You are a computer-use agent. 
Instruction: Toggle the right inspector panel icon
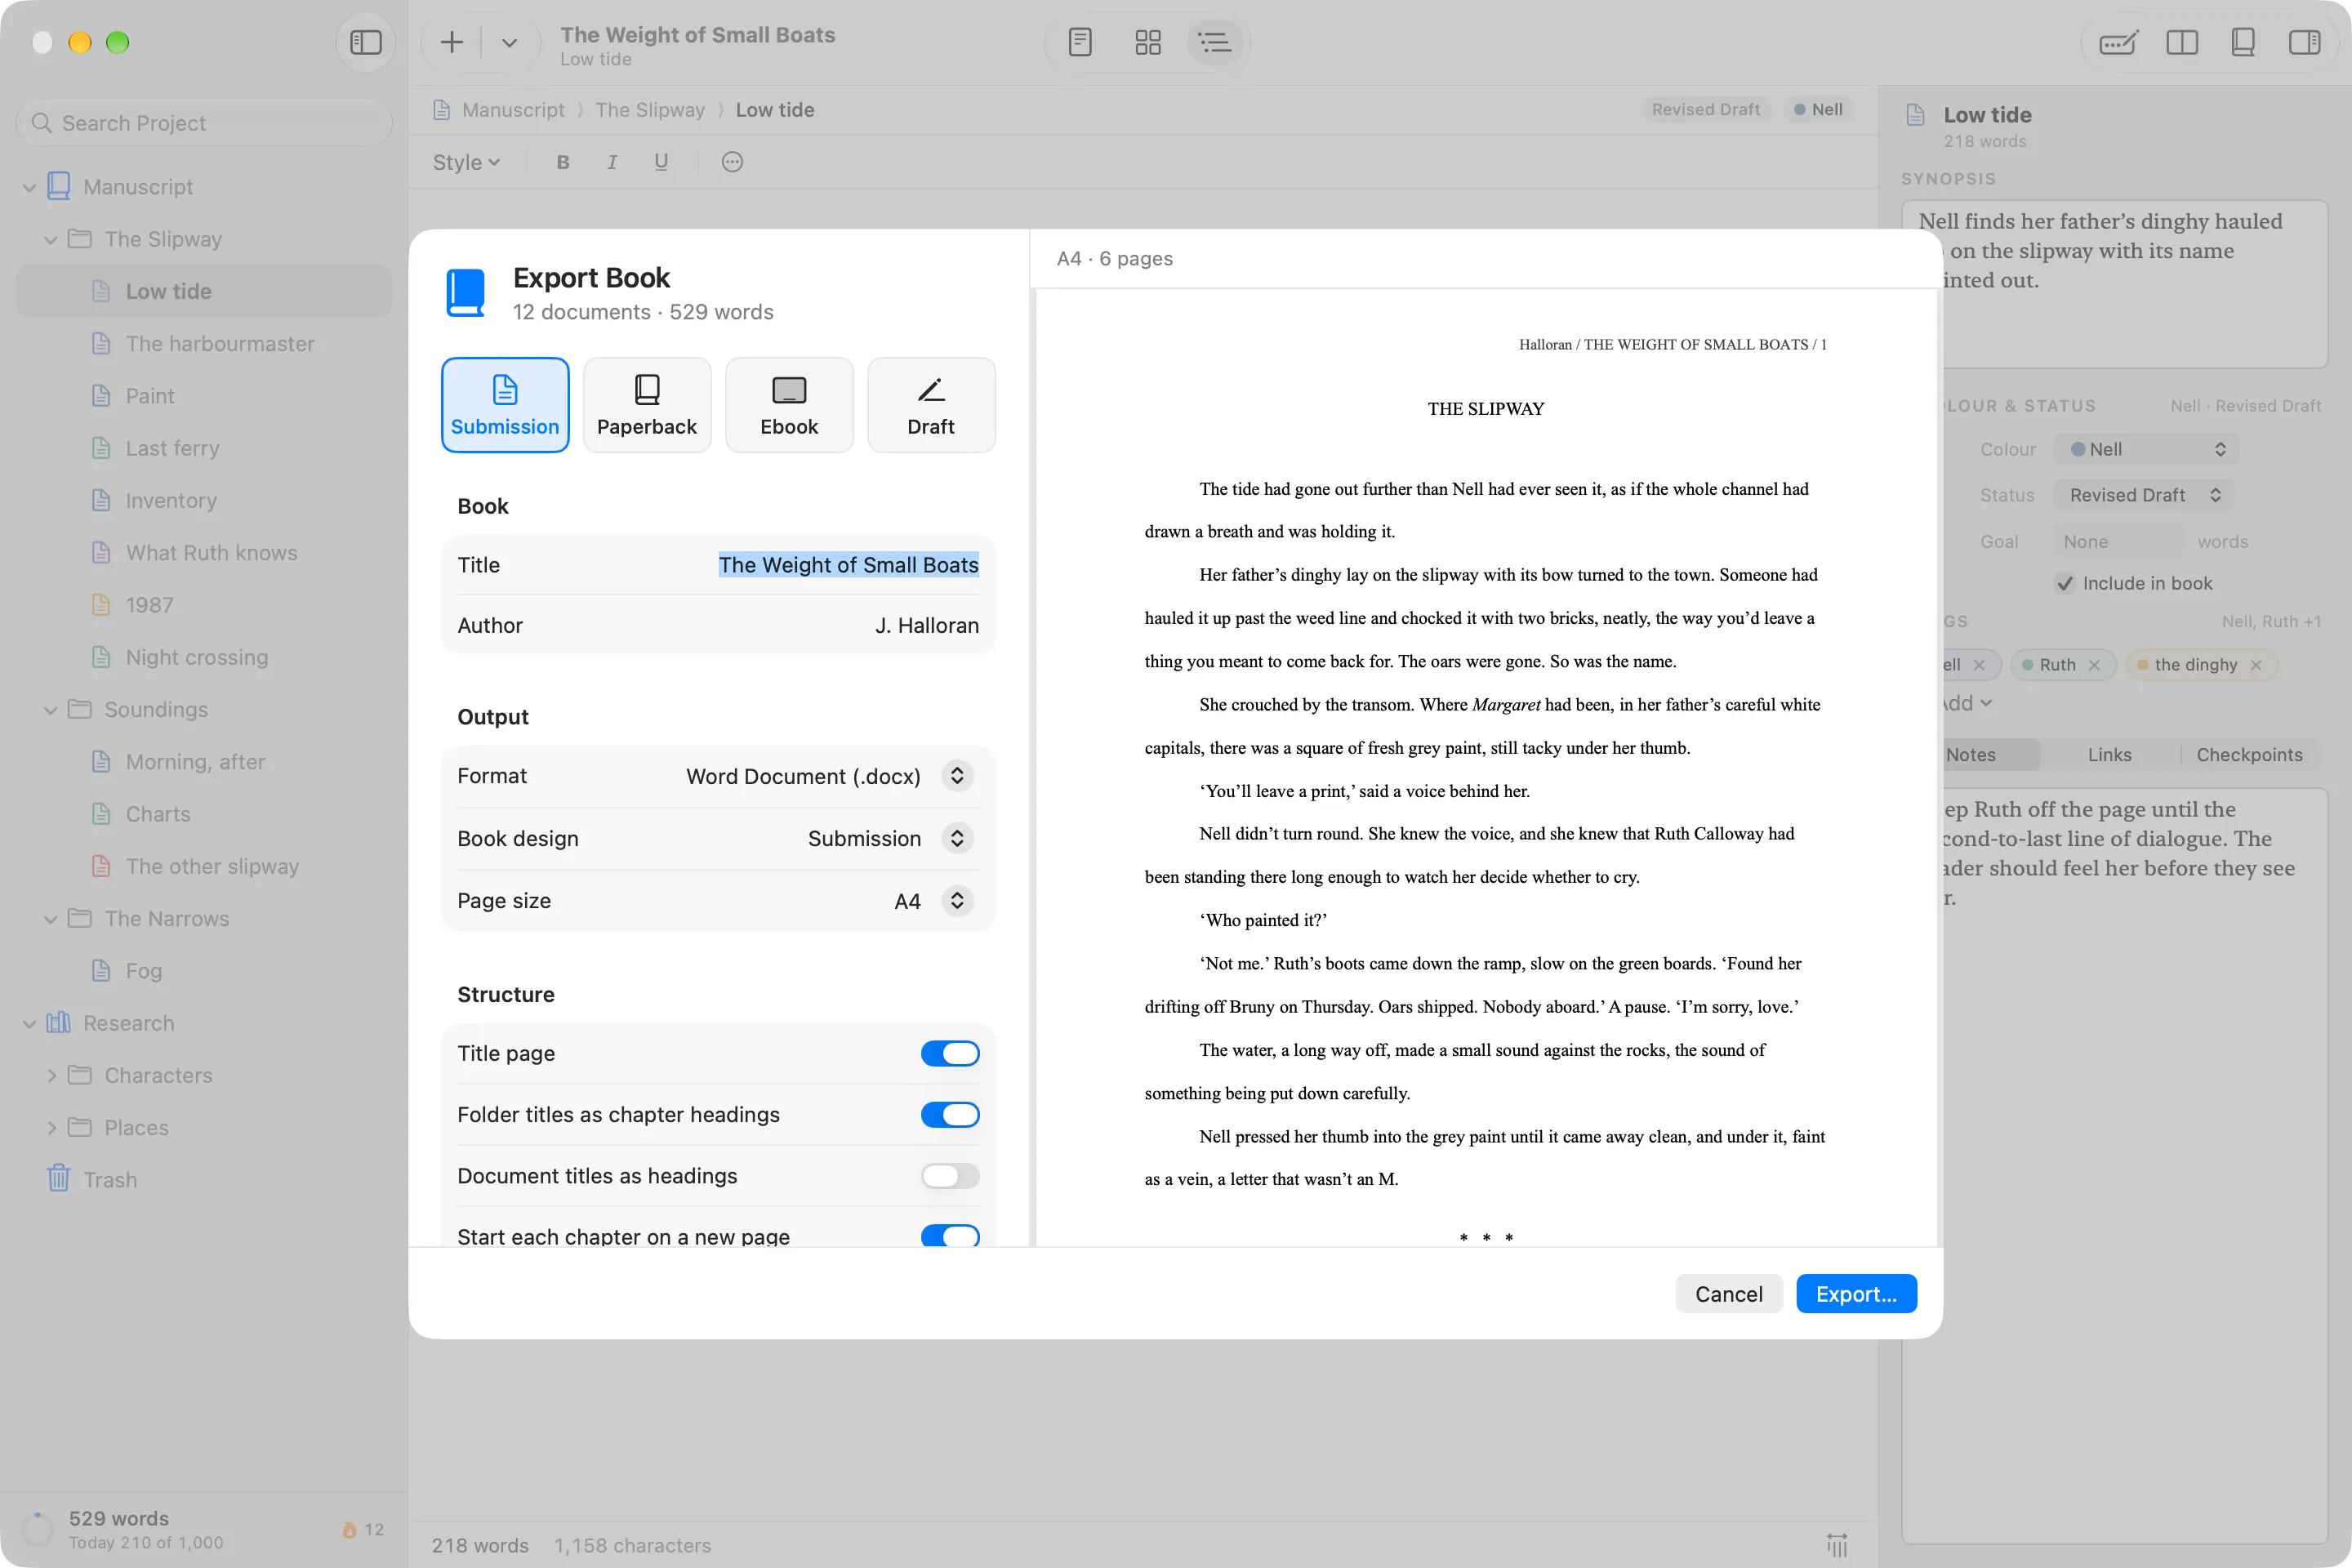[x=2304, y=42]
